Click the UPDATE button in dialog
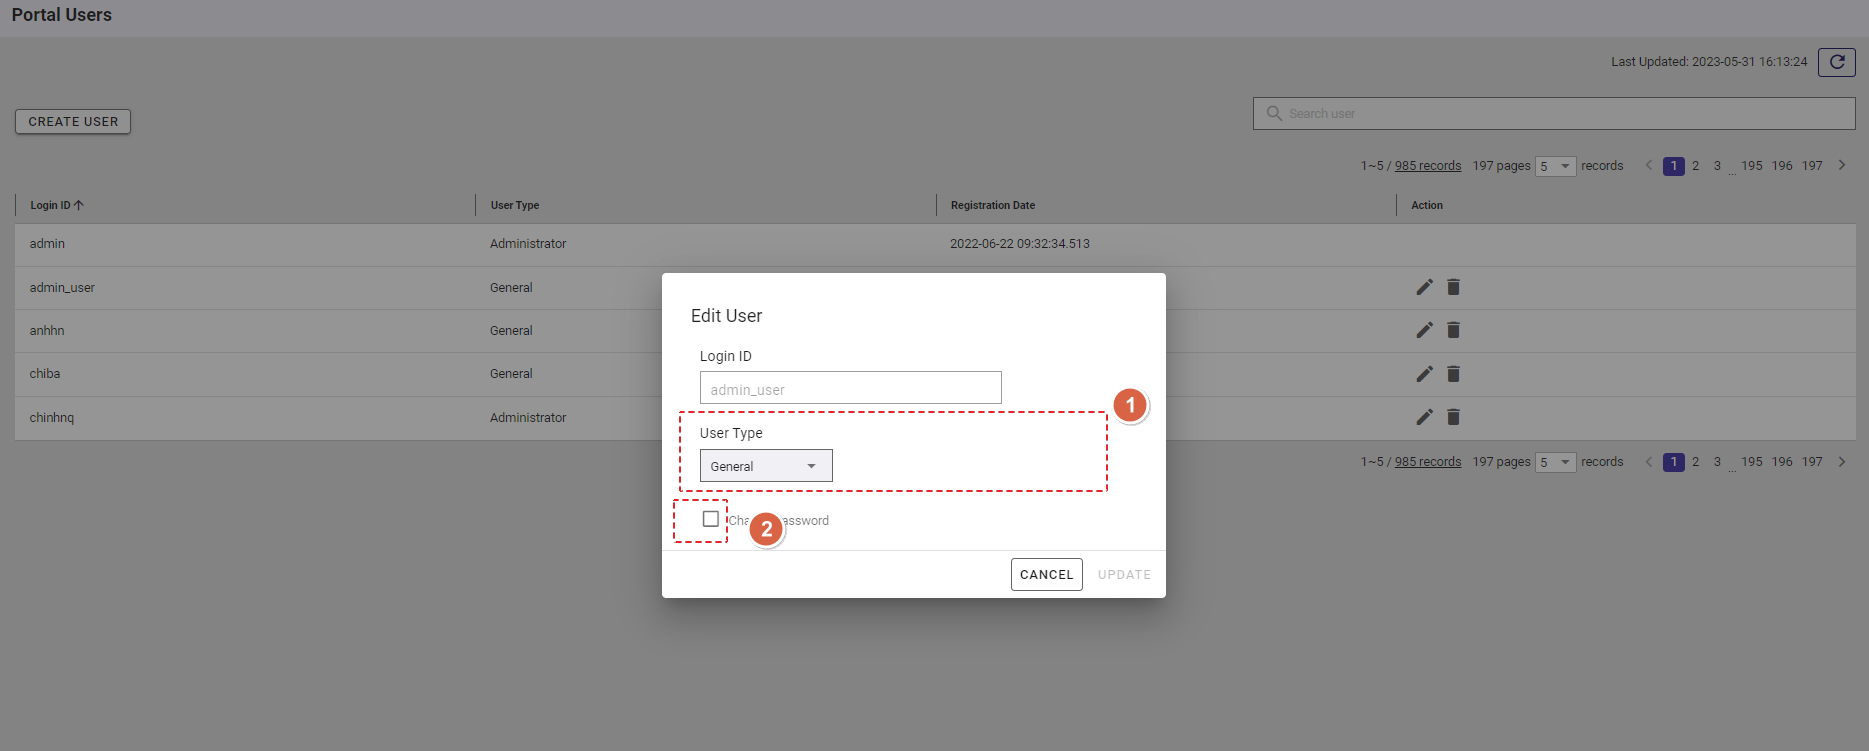Viewport: 1869px width, 751px height. pyautogui.click(x=1124, y=575)
